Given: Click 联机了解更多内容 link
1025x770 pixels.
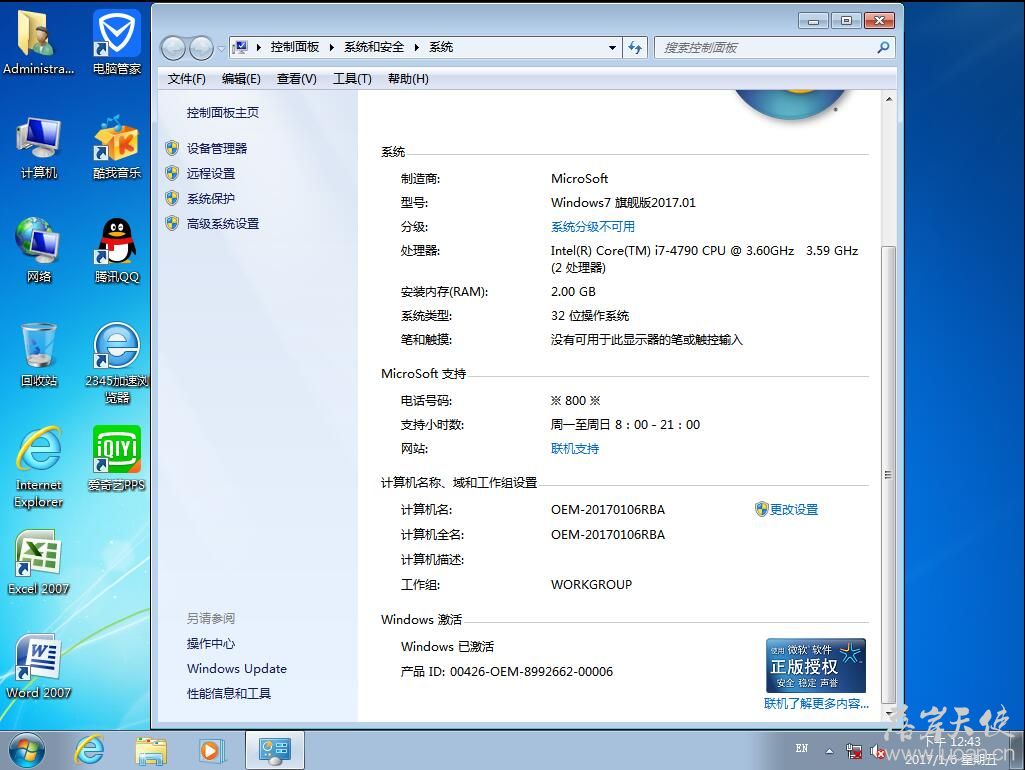Looking at the screenshot, I should point(816,703).
